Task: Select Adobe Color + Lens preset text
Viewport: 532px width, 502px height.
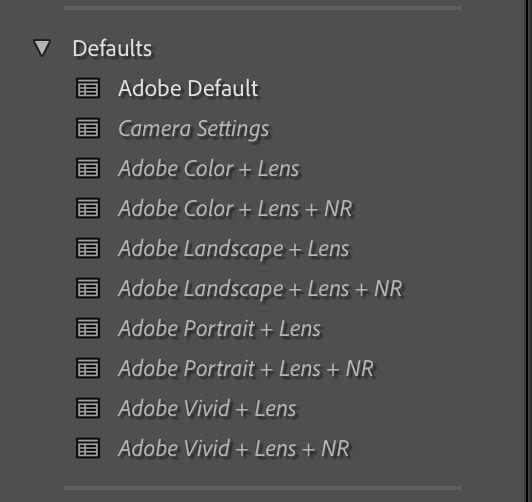Action: point(209,169)
